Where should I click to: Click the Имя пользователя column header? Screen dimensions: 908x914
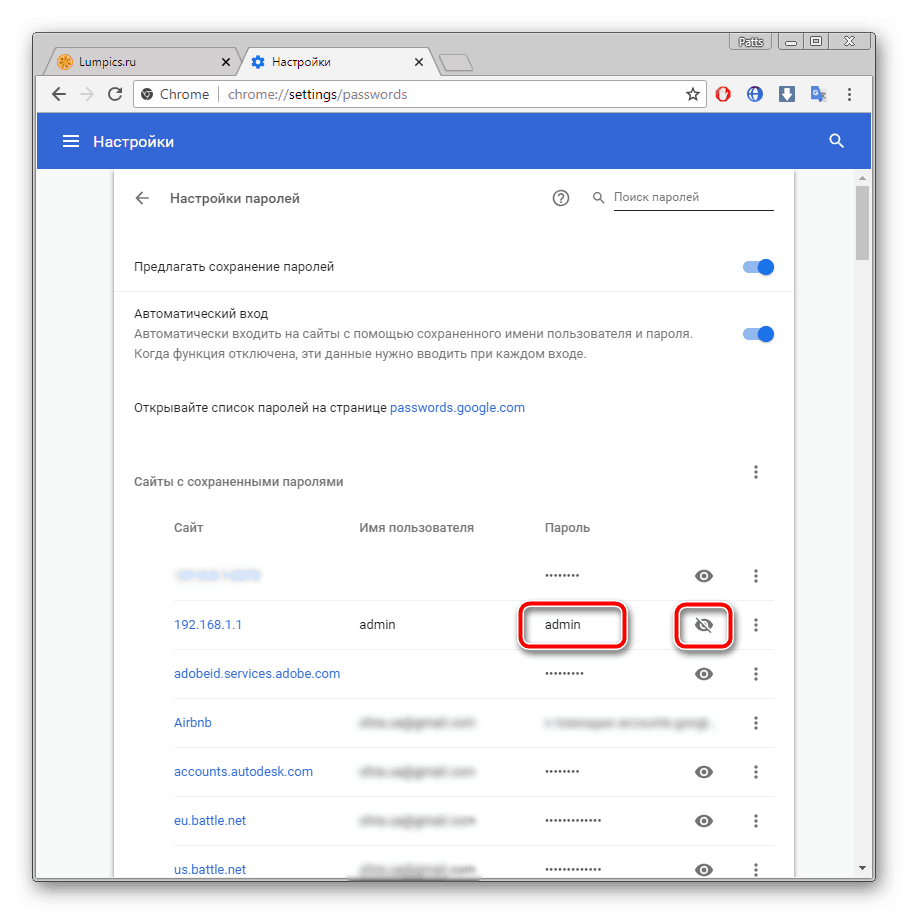point(416,528)
